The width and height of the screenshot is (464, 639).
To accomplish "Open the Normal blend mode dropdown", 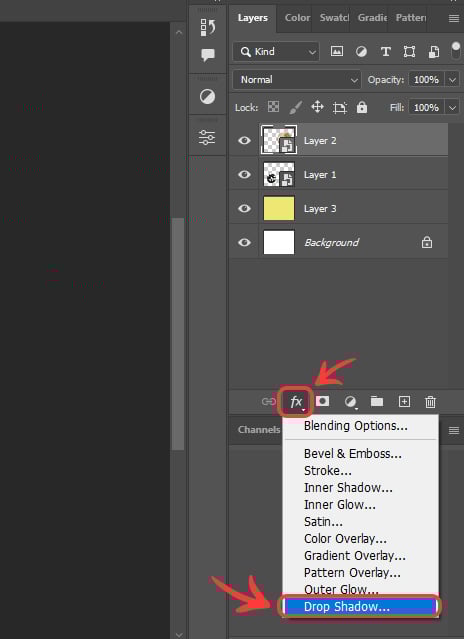I will pyautogui.click(x=297, y=79).
